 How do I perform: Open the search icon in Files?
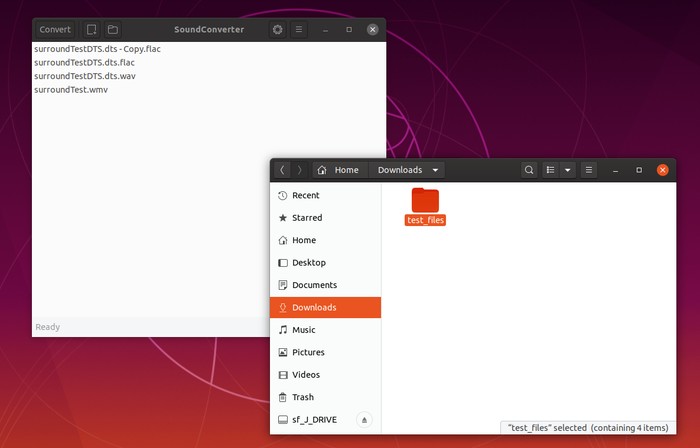coord(529,170)
